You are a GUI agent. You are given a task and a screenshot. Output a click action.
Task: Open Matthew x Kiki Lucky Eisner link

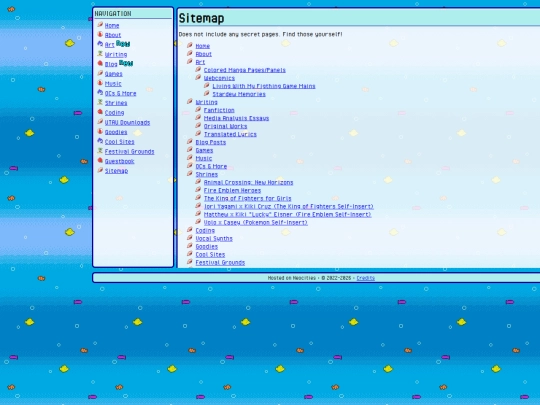[x=288, y=215]
